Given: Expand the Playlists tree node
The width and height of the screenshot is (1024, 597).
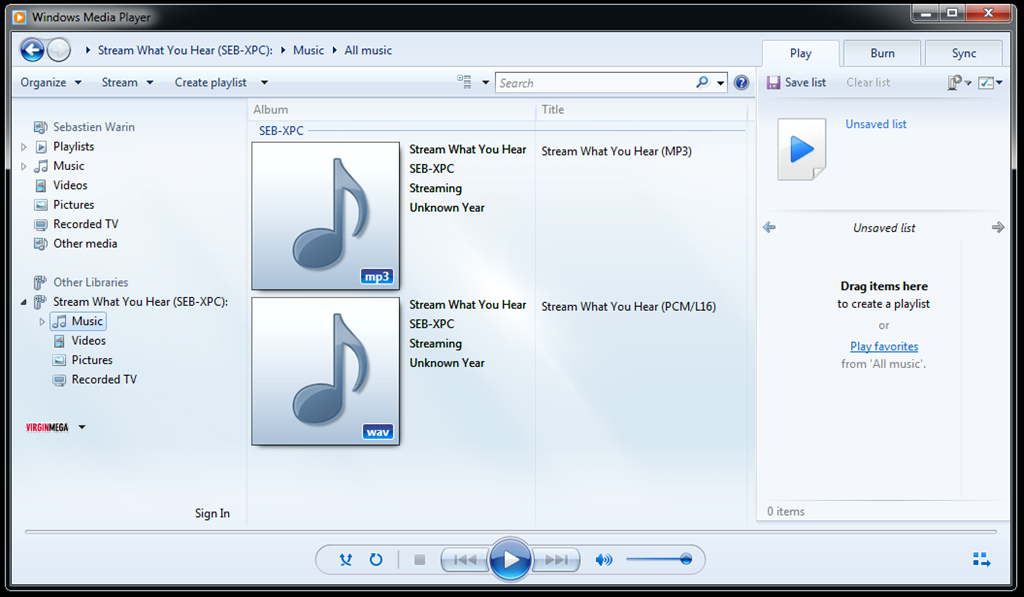Looking at the screenshot, I should pos(24,147).
